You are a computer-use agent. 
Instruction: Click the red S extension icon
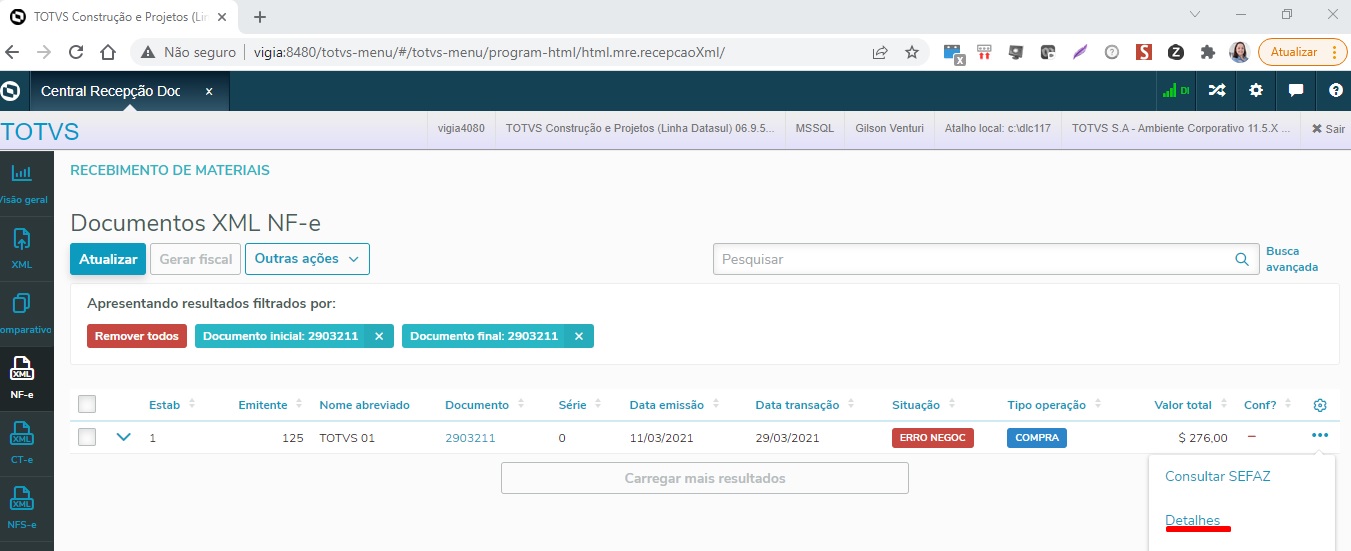coord(1144,52)
